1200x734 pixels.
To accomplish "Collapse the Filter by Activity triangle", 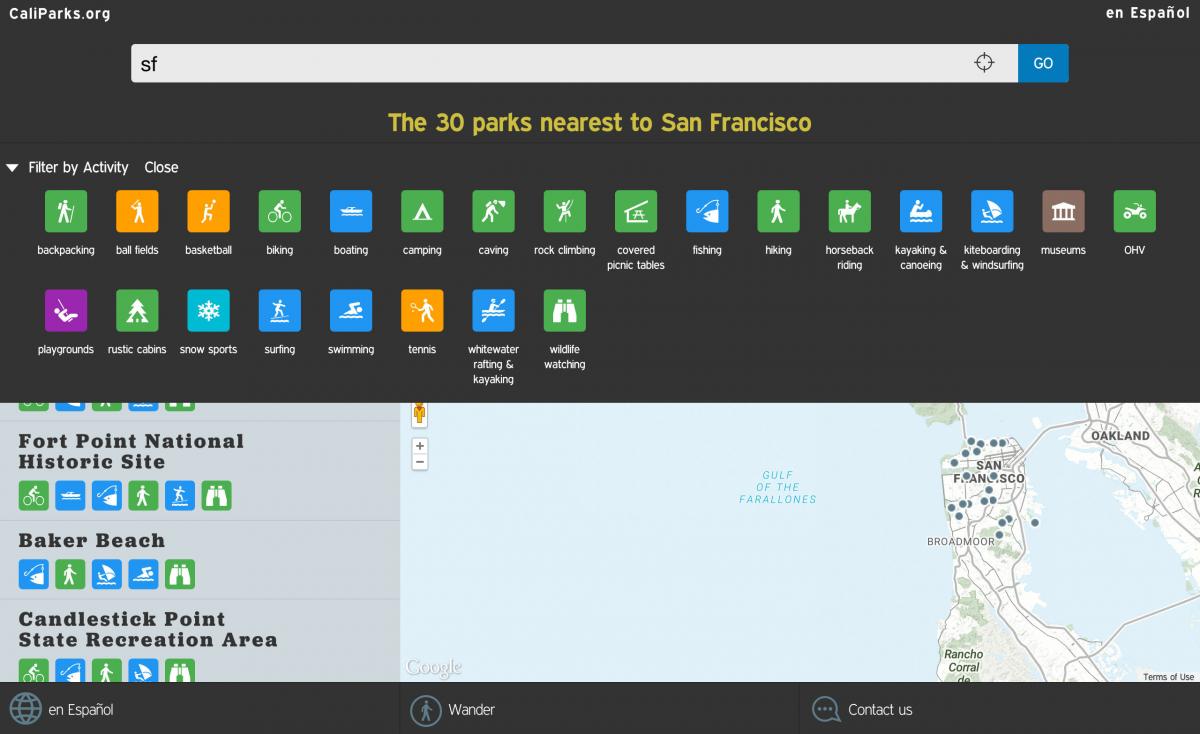I will point(12,168).
